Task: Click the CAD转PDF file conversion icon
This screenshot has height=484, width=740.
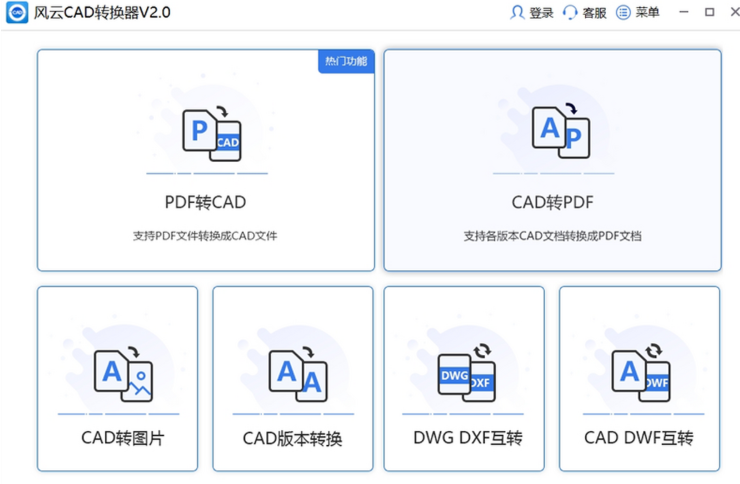Action: (561, 130)
